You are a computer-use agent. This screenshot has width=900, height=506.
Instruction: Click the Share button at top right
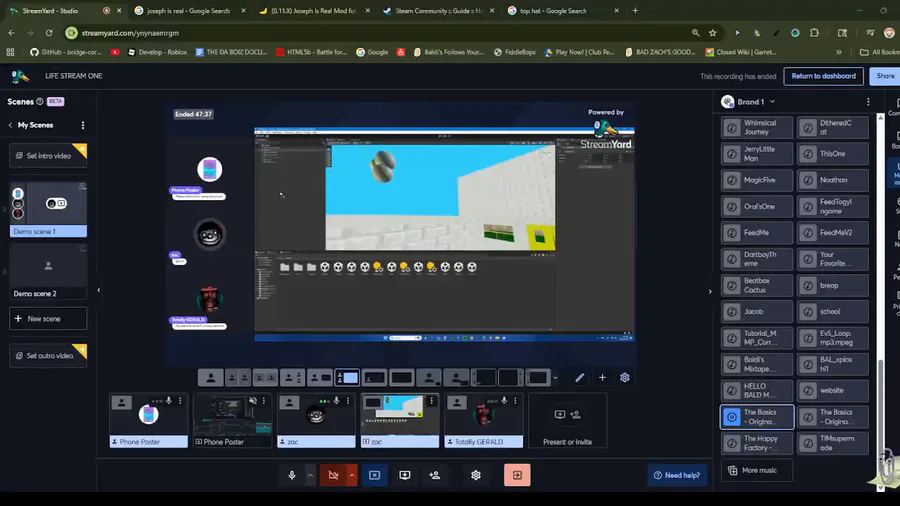point(885,76)
